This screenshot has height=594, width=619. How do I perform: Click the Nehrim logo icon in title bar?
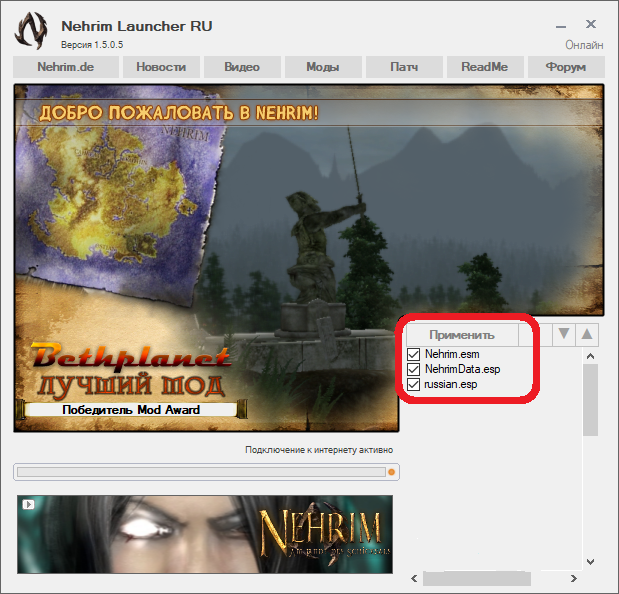(32, 29)
